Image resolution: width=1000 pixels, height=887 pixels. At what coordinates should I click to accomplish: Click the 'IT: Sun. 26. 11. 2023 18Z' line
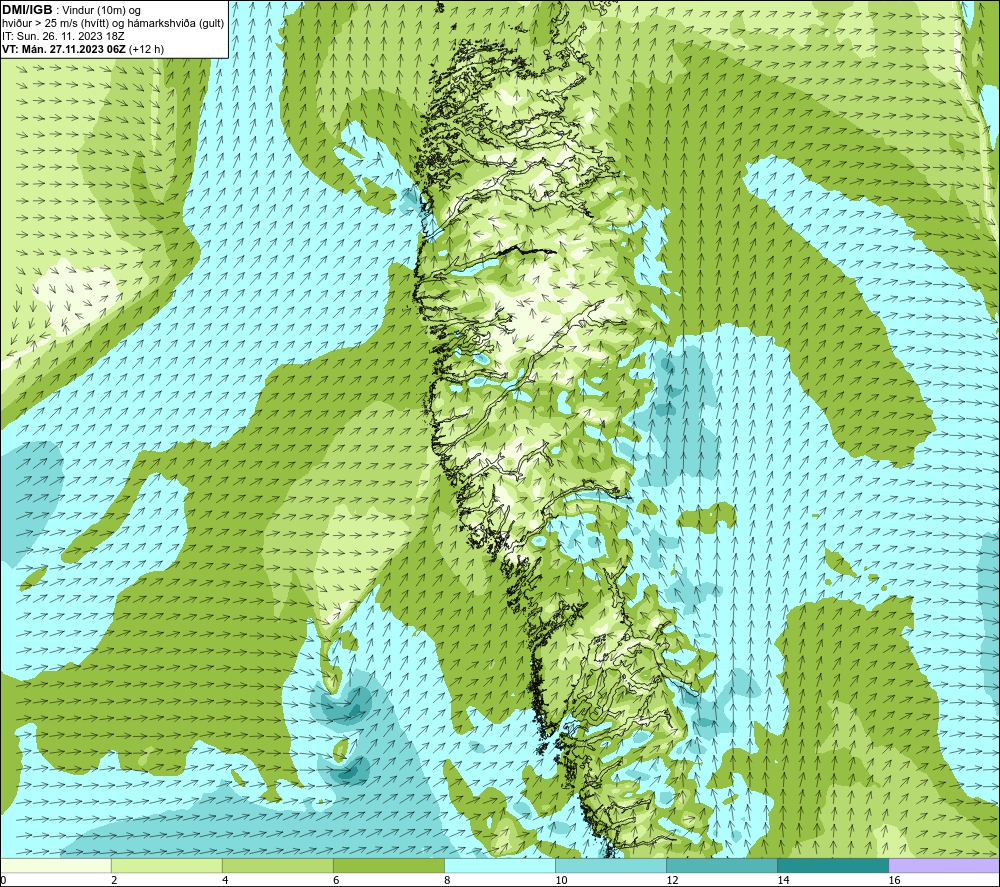pyautogui.click(x=63, y=36)
